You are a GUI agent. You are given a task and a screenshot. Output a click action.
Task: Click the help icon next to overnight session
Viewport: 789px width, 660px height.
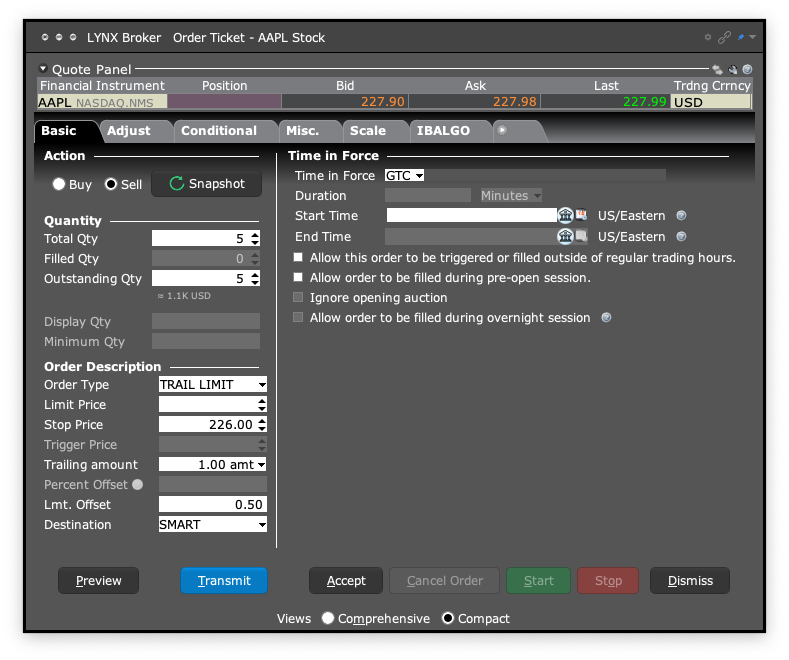pyautogui.click(x=605, y=318)
